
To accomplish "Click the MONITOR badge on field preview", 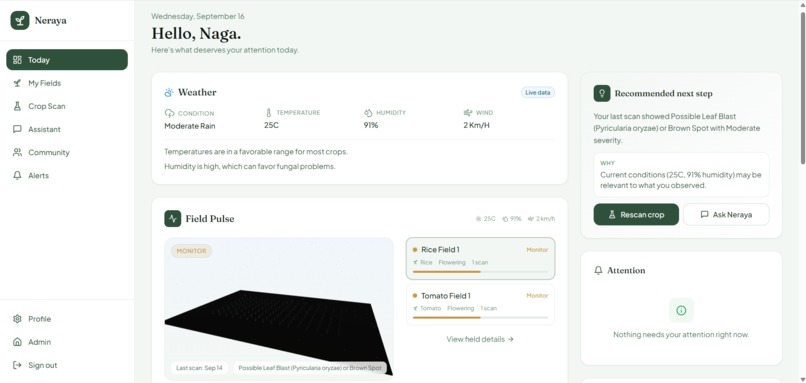I will click(x=191, y=251).
